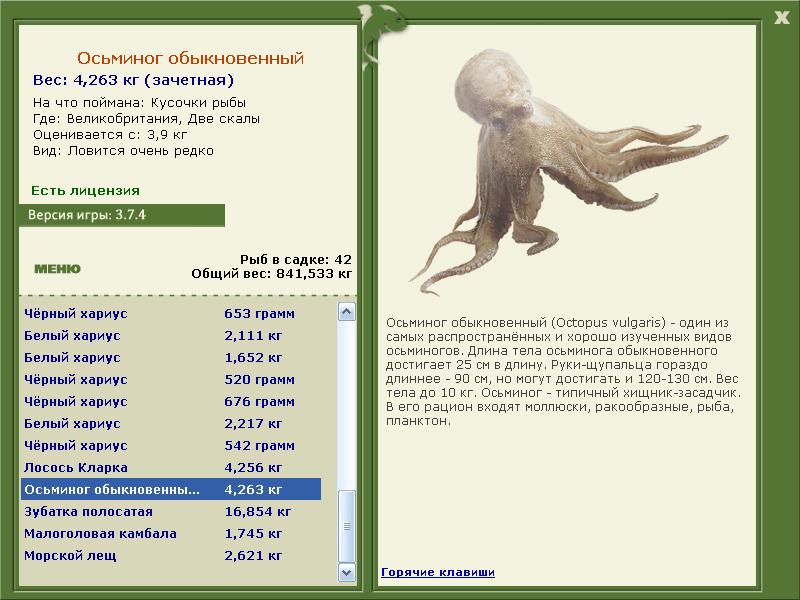Select Чёрный хариус 542 грамм entry

pos(171,445)
